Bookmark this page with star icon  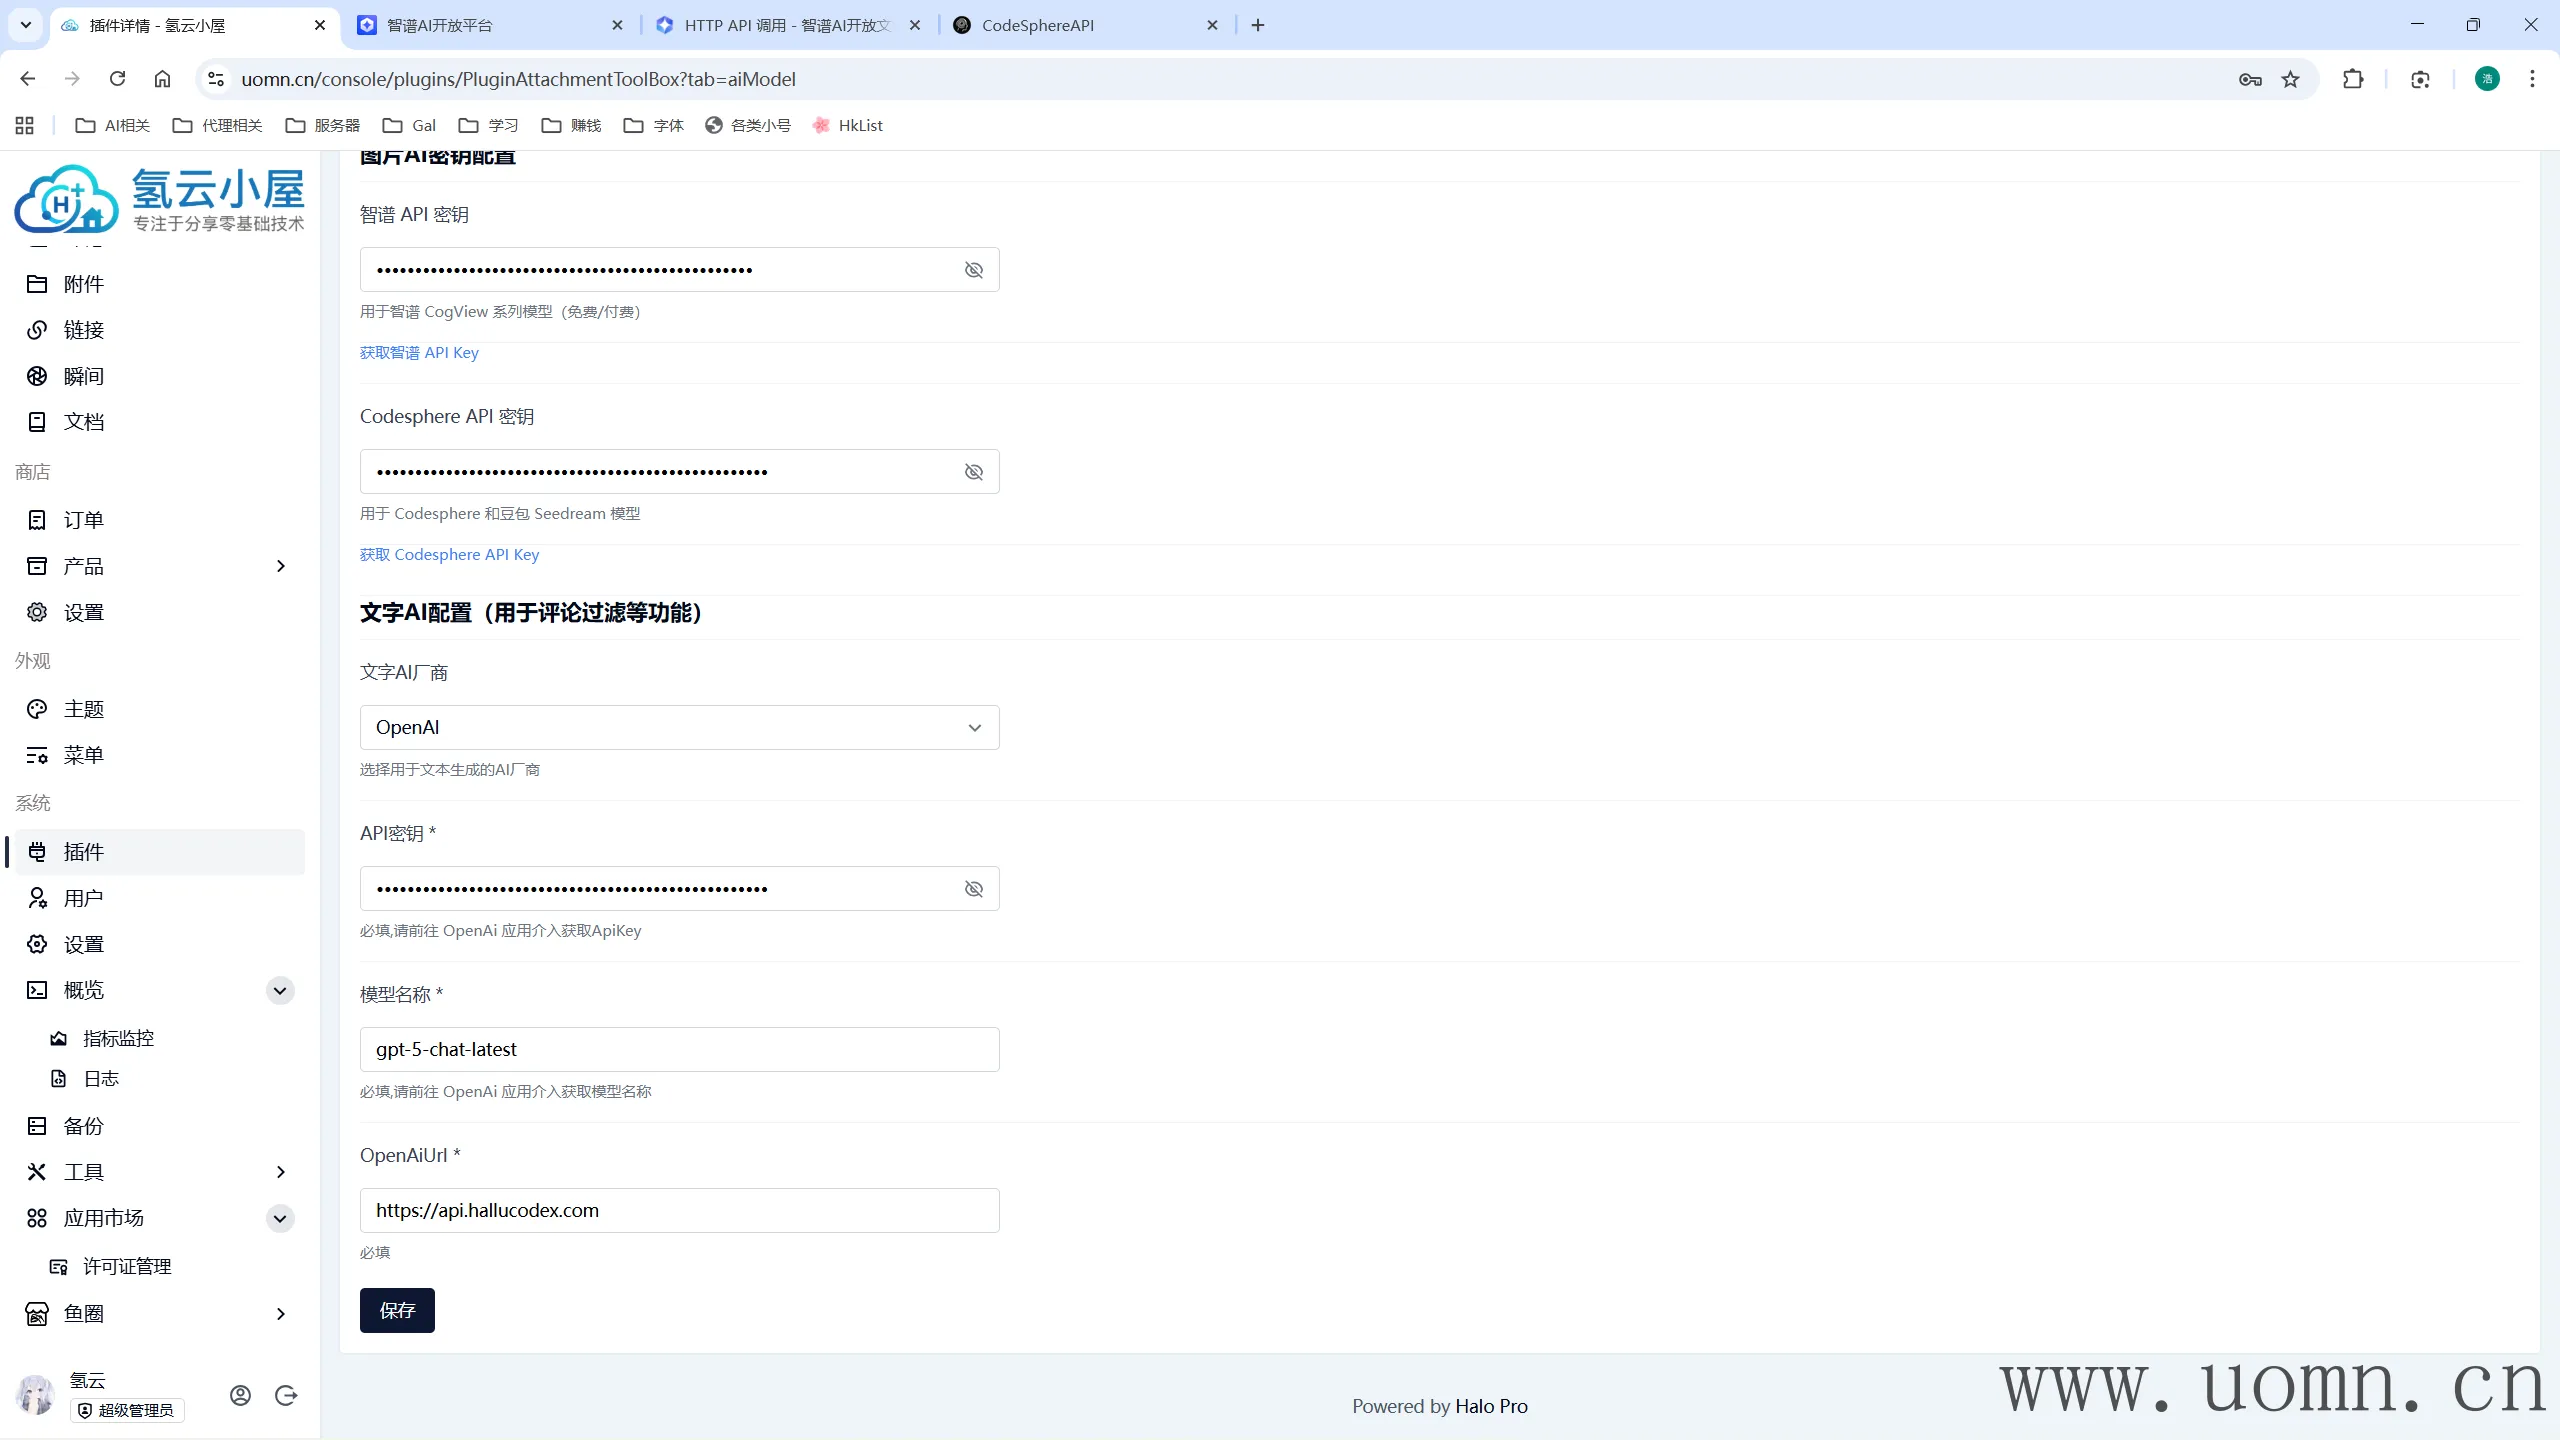coord(2290,79)
